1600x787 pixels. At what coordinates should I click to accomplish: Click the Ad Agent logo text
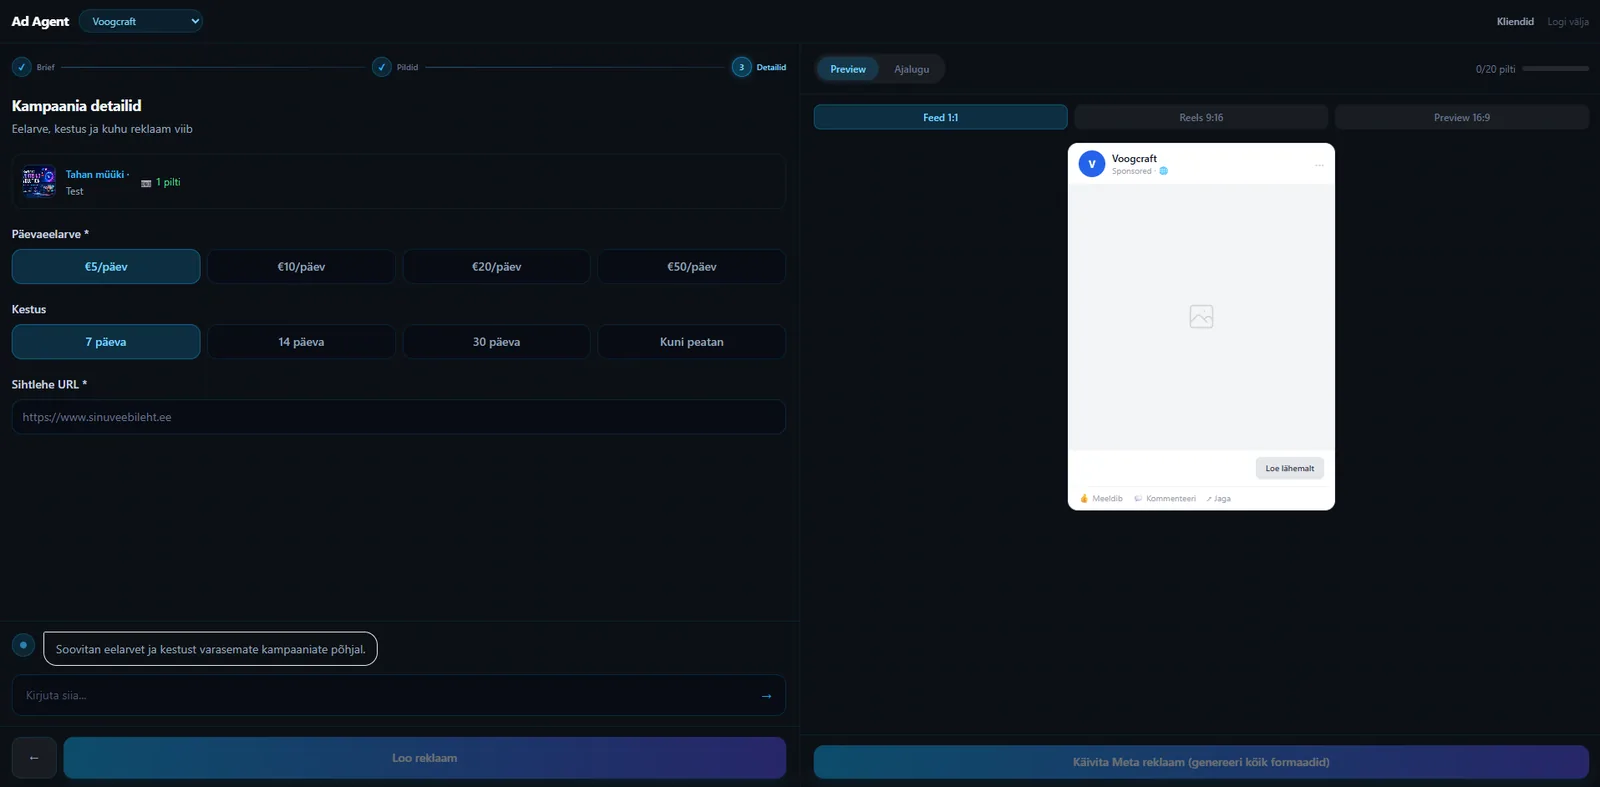pyautogui.click(x=40, y=21)
